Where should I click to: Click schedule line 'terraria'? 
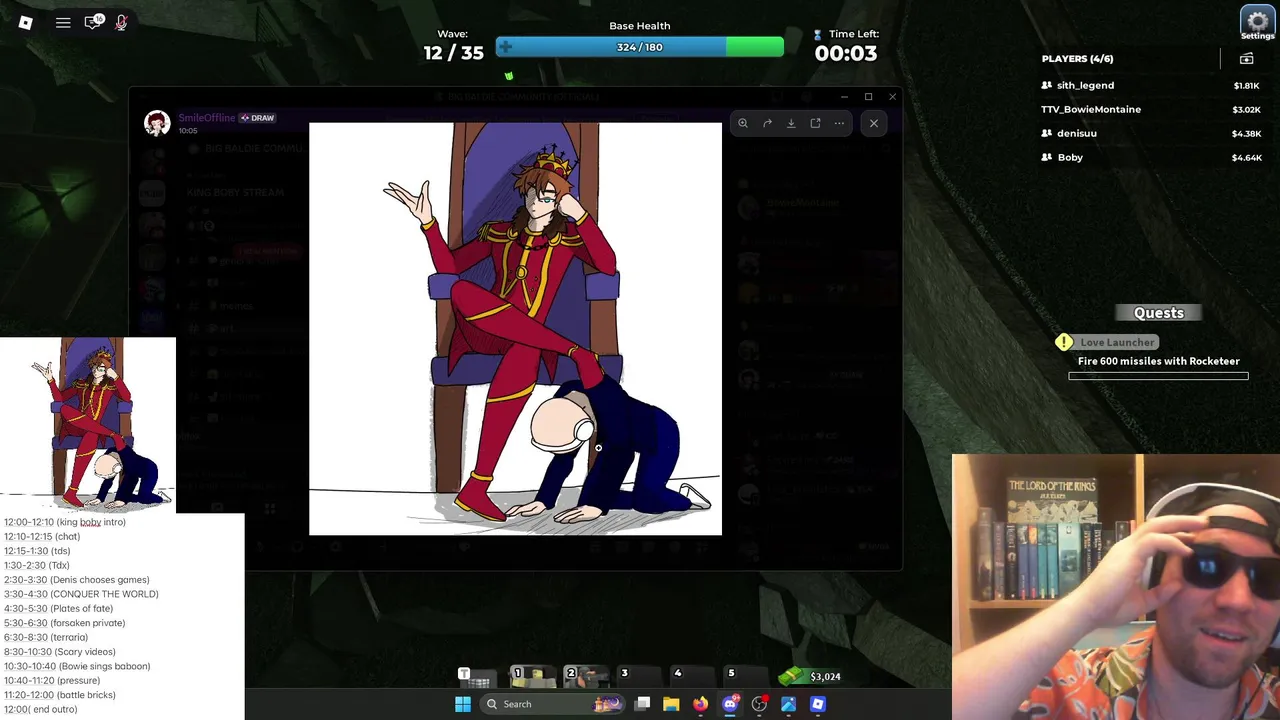pyautogui.click(x=45, y=637)
